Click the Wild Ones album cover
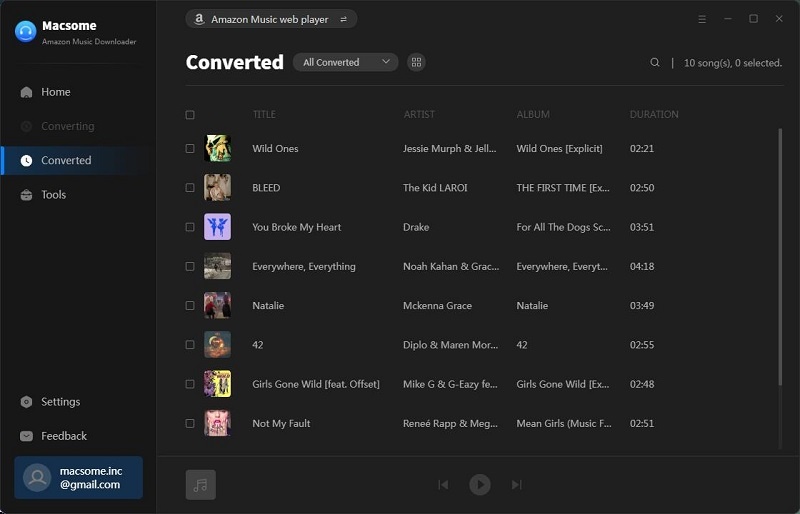Viewport: 800px width, 514px height. 217,149
